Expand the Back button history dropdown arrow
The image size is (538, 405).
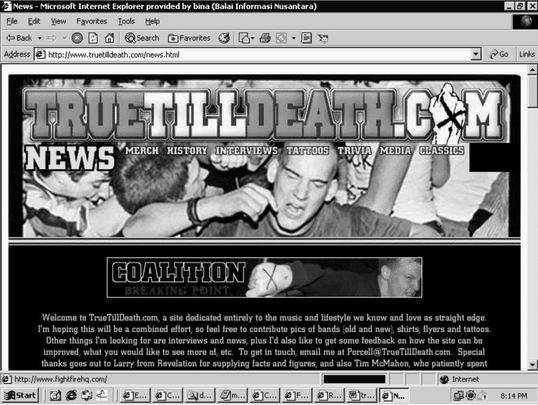[x=40, y=38]
